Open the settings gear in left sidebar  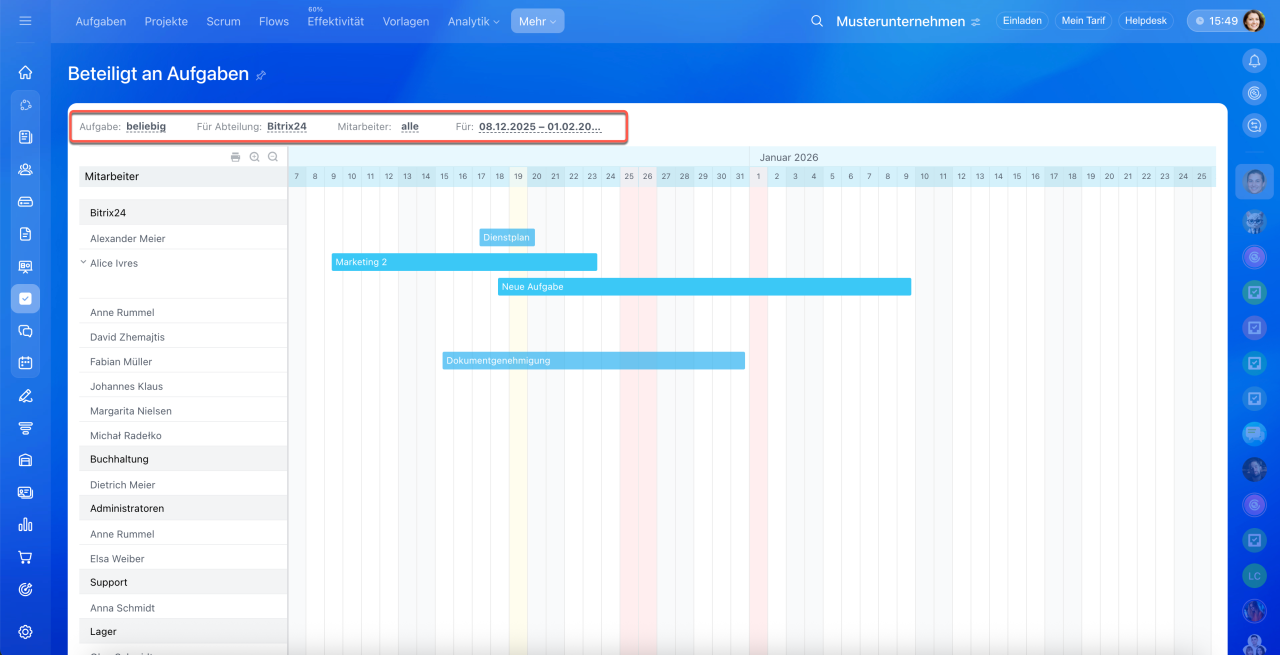pyautogui.click(x=25, y=632)
